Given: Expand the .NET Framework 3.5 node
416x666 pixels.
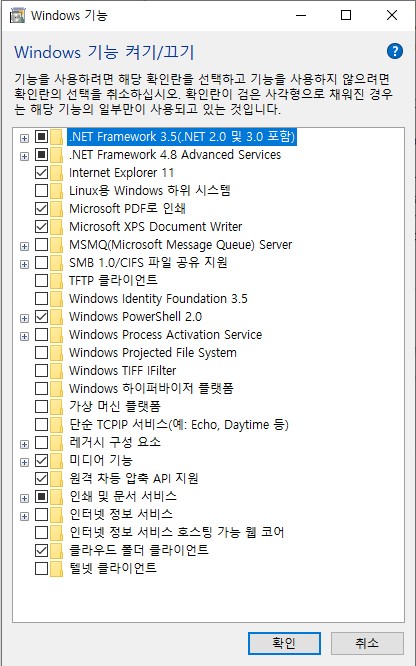Looking at the screenshot, I should 25,138.
